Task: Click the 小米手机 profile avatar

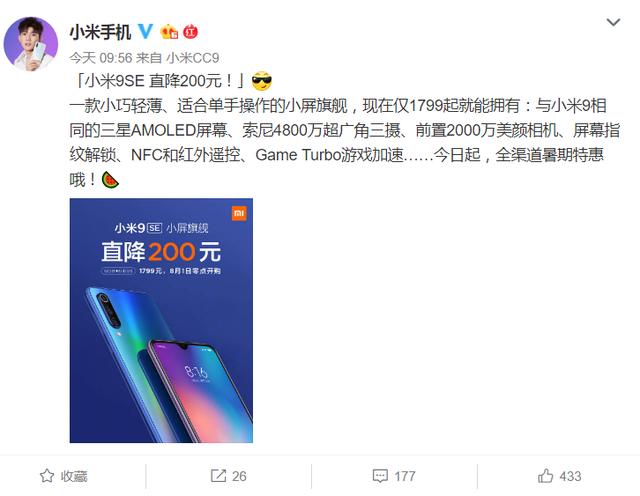Action: 31,44
